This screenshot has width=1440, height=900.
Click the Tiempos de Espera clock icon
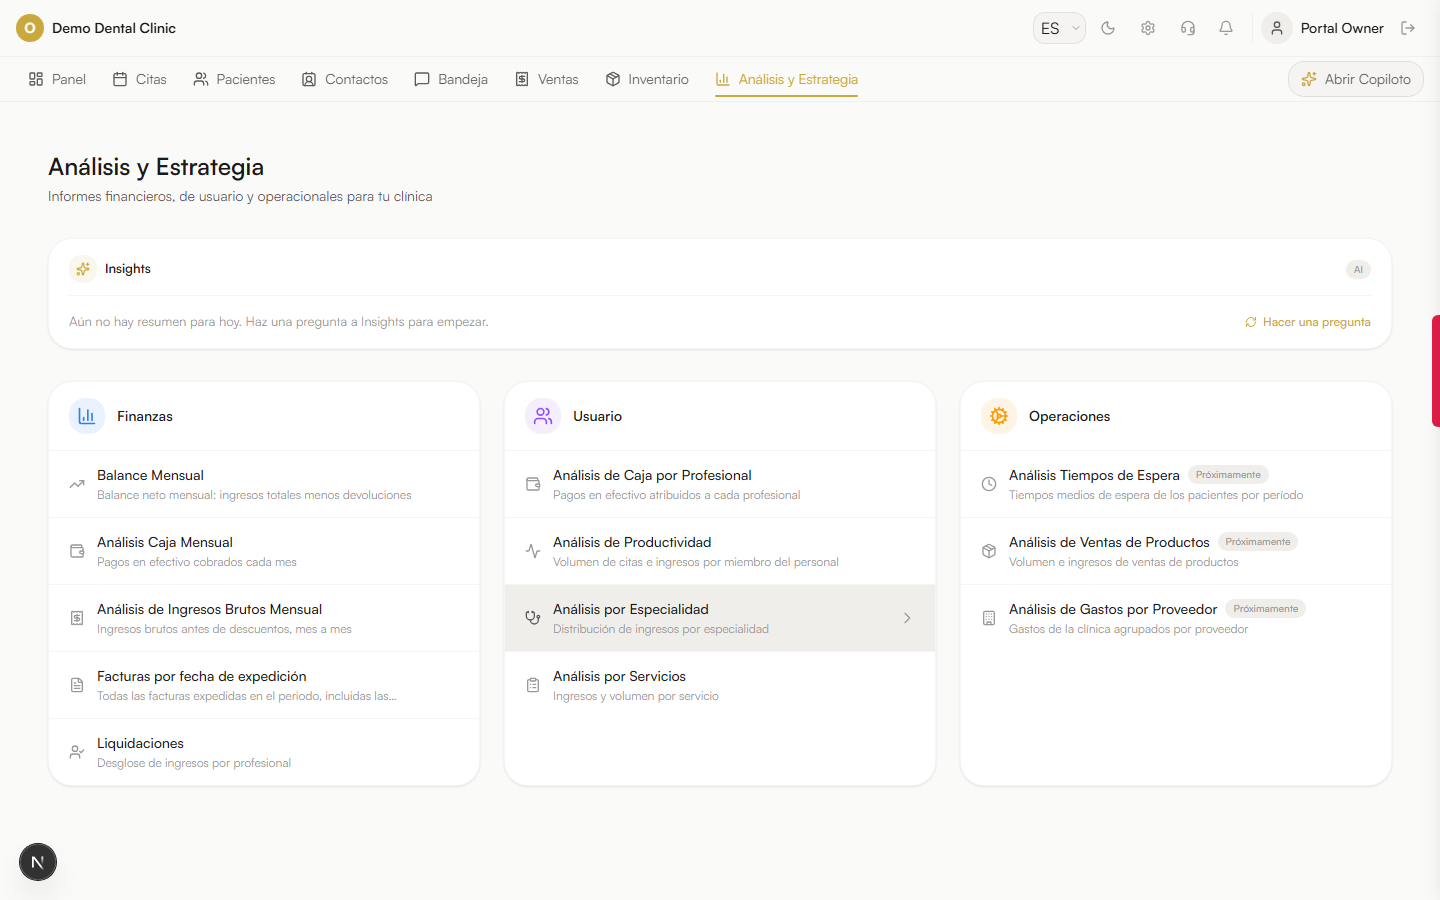[989, 484]
